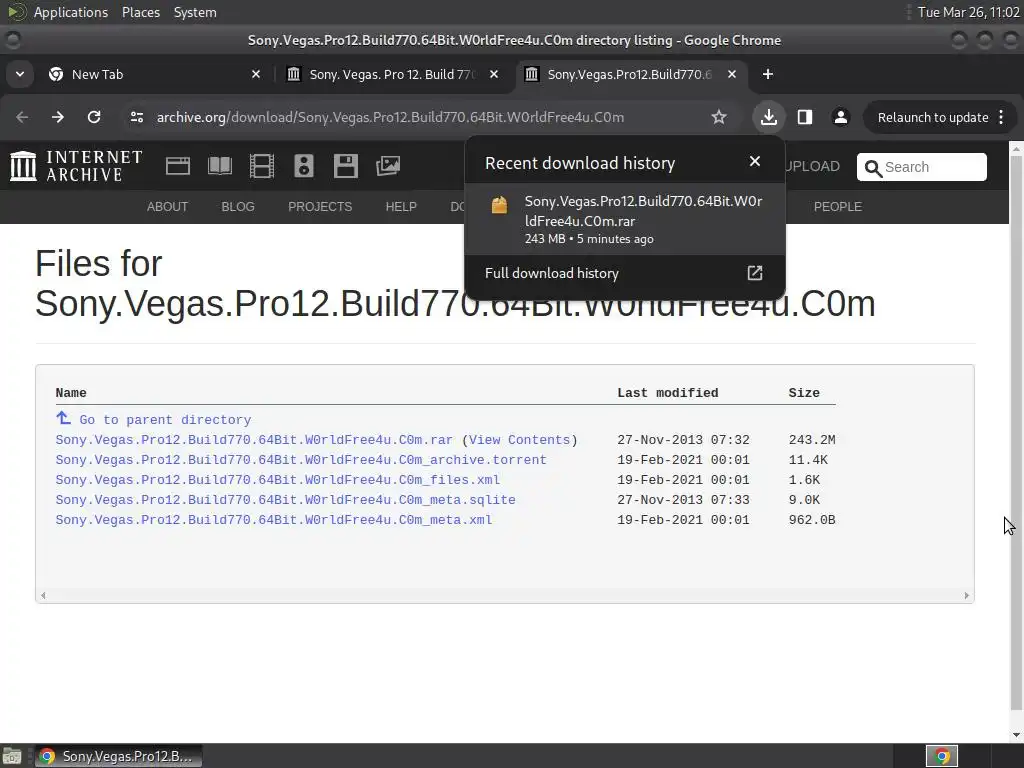Screen dimensions: 1024x768
Task: Click View Contents link
Action: 519,440
